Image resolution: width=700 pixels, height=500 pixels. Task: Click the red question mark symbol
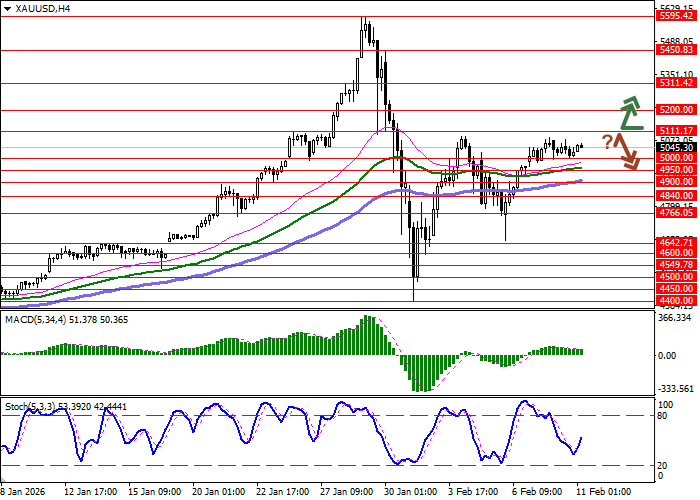607,141
